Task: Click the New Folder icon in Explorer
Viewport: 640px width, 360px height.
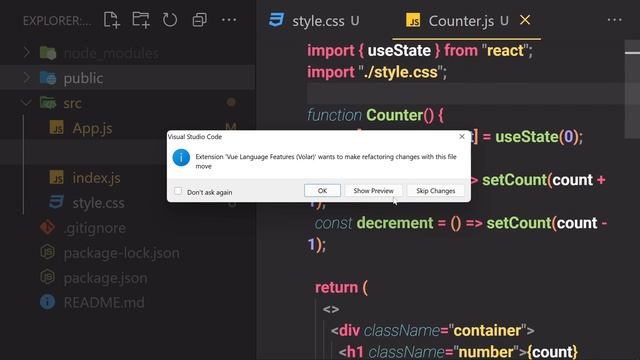Action: coord(141,20)
